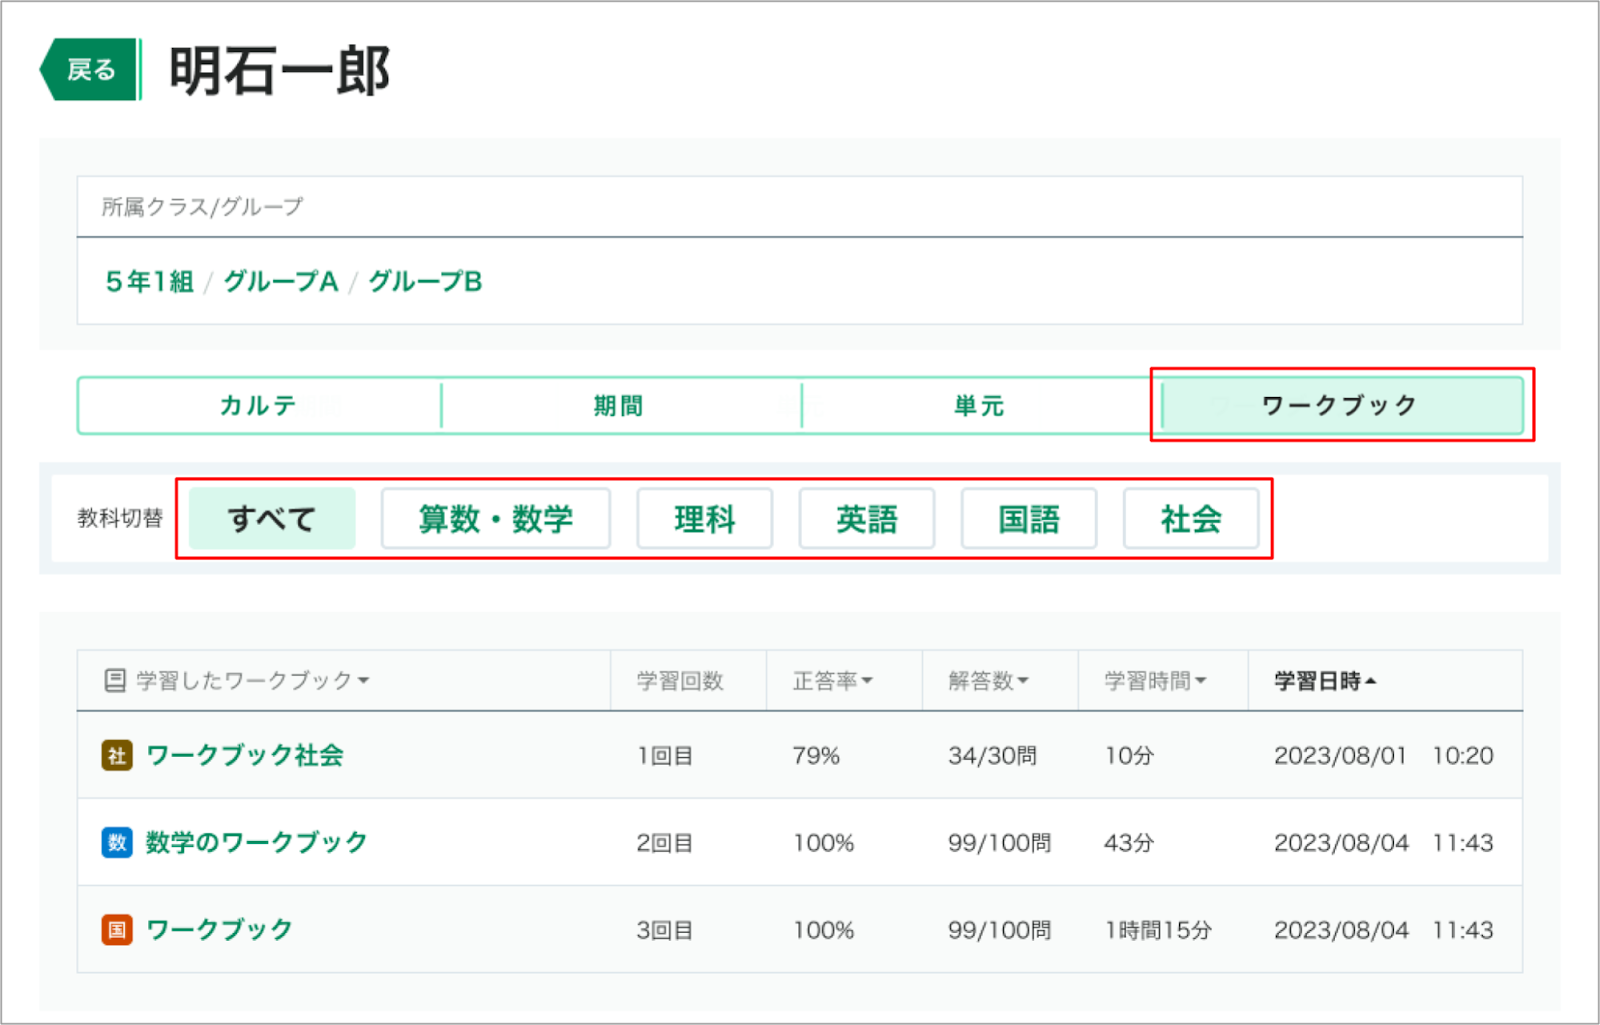
Task: Click the brown 社 subject icon
Action: pyautogui.click(x=117, y=755)
